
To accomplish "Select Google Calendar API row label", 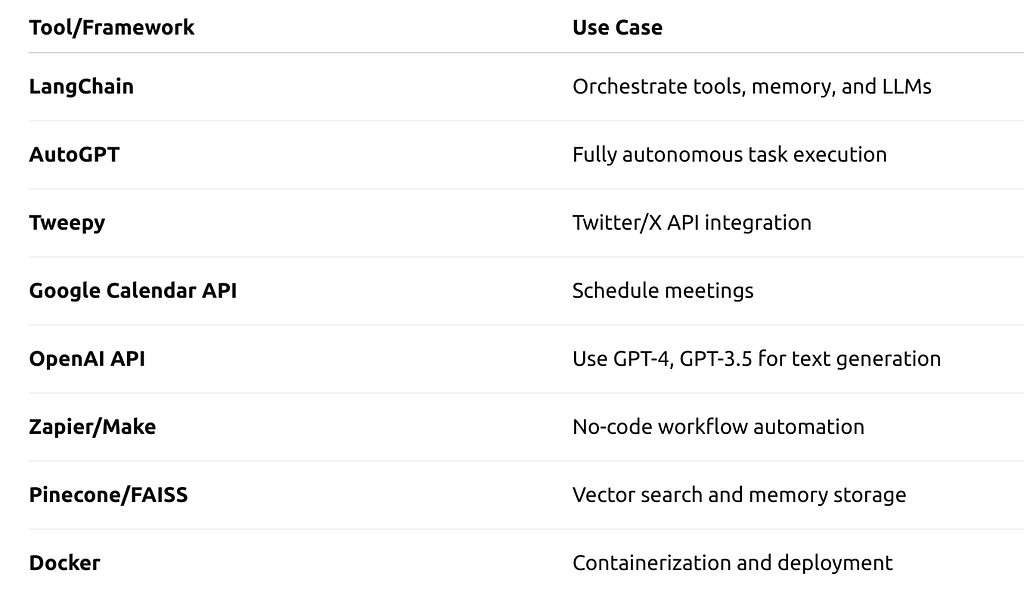I will (x=133, y=291).
